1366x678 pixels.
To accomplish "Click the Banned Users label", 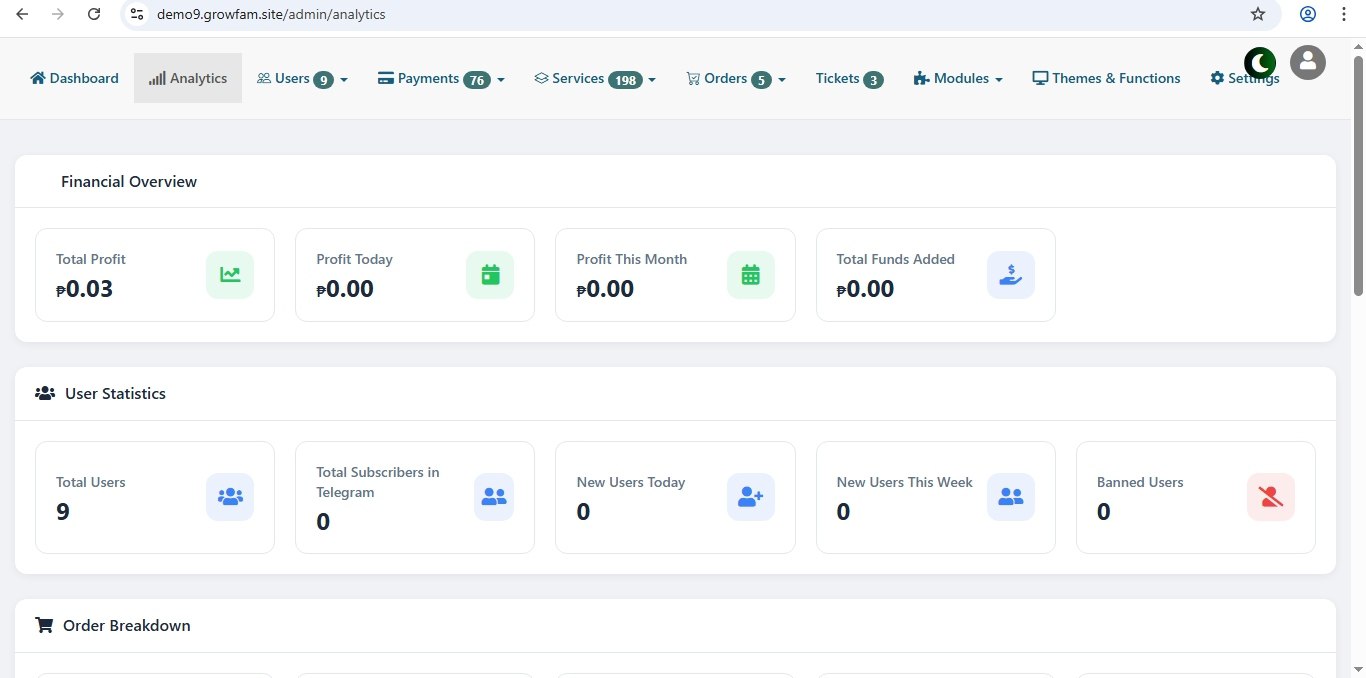I will pyautogui.click(x=1140, y=482).
